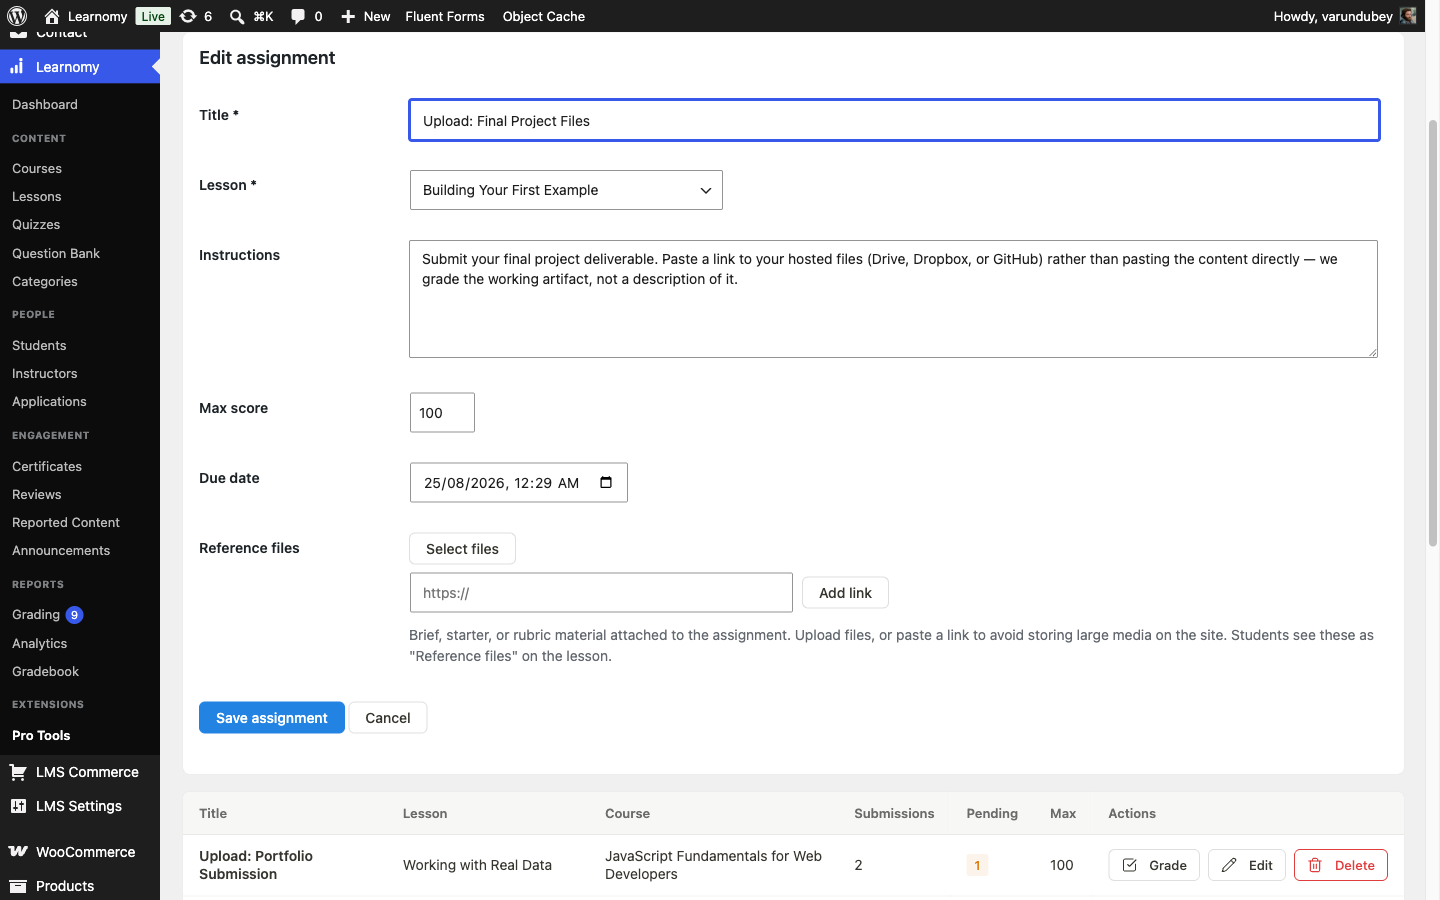The width and height of the screenshot is (1440, 900).
Task: Go to Learnomy Dashboard
Action: point(45,104)
